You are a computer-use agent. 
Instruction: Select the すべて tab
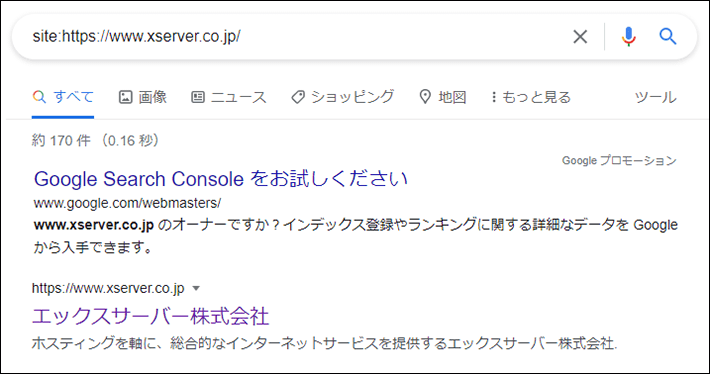click(63, 97)
